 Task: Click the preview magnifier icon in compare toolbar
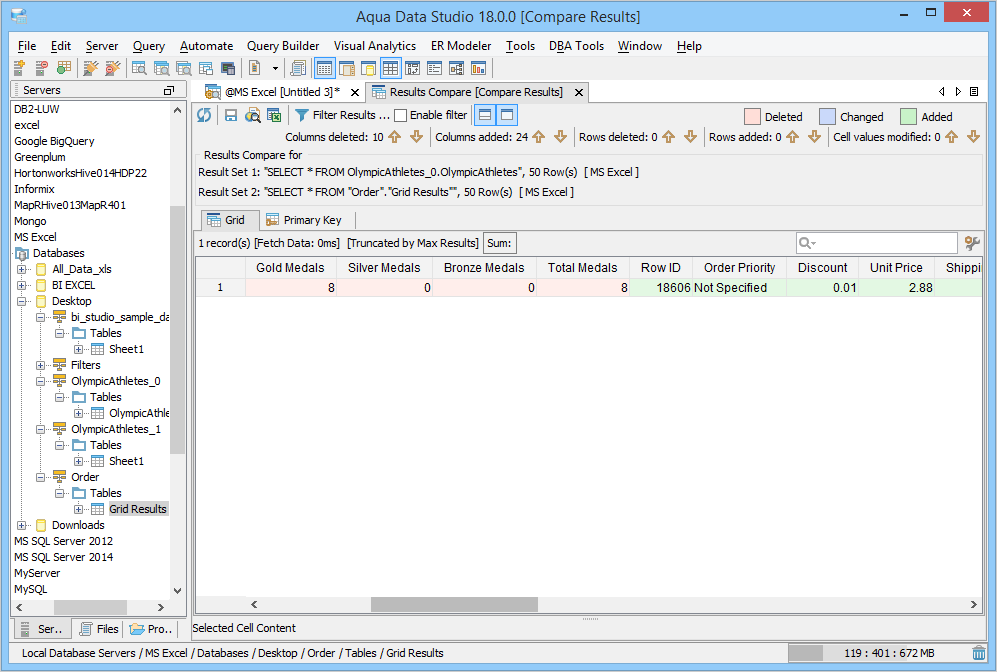252,115
